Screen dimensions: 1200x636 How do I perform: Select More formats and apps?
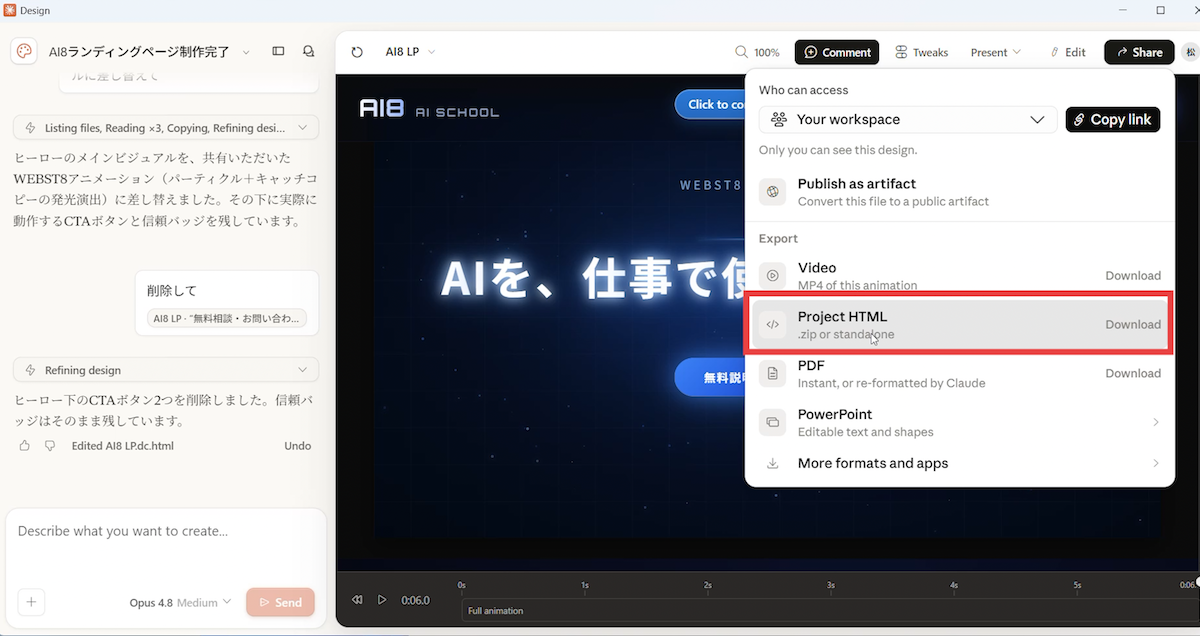pos(960,463)
